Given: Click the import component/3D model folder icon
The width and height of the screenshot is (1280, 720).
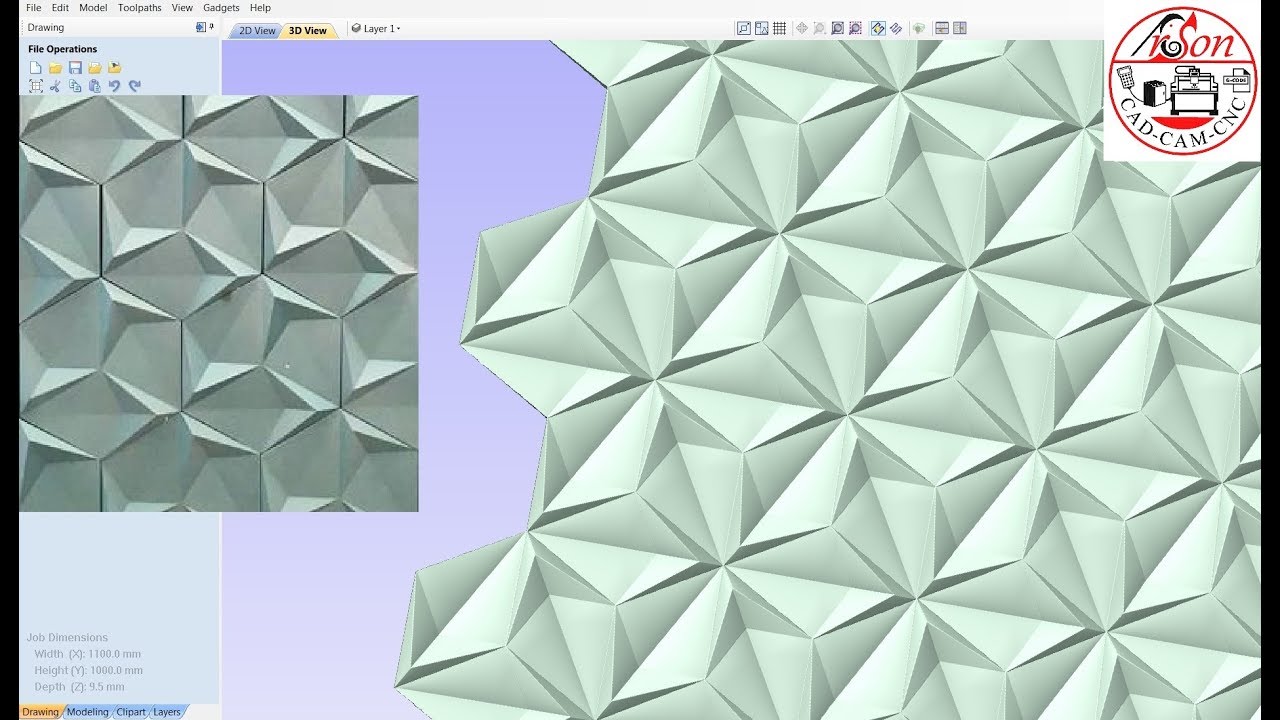Looking at the screenshot, I should coord(115,67).
